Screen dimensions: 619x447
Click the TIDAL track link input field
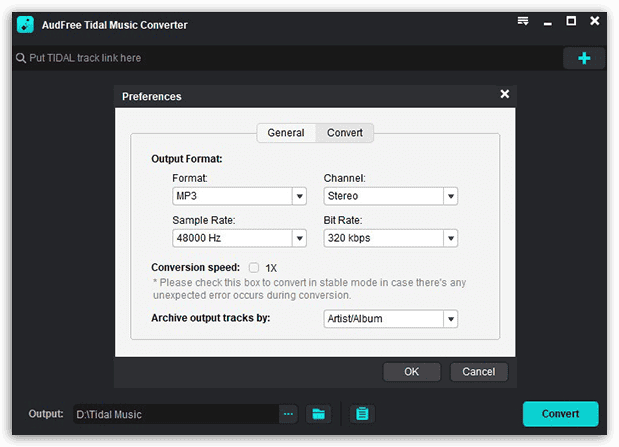click(x=288, y=58)
